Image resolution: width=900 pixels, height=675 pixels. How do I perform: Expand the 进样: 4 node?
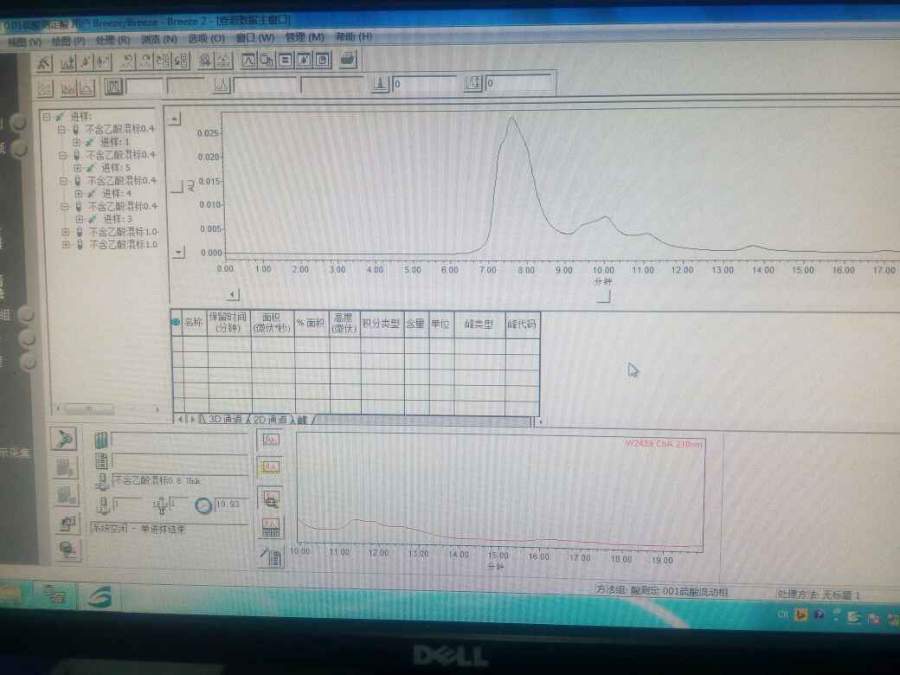pyautogui.click(x=79, y=193)
